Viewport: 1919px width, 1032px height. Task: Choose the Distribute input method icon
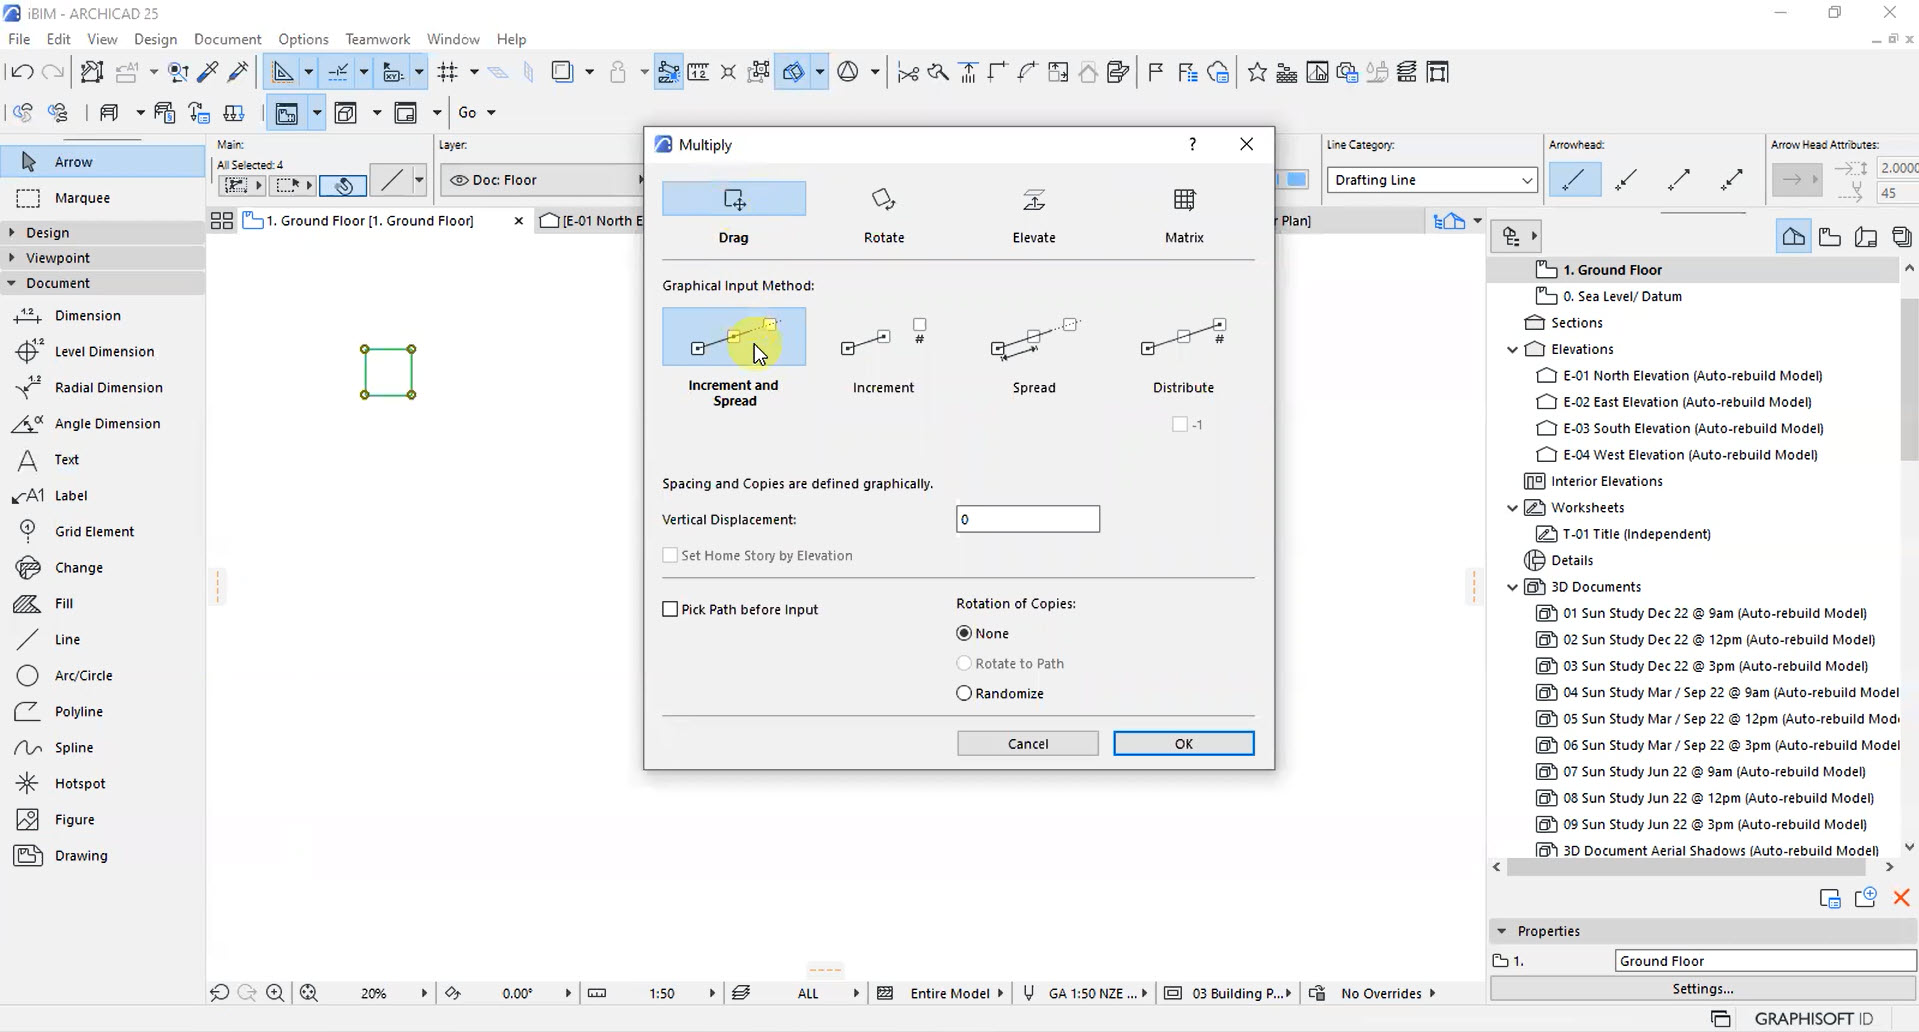pos(1183,340)
